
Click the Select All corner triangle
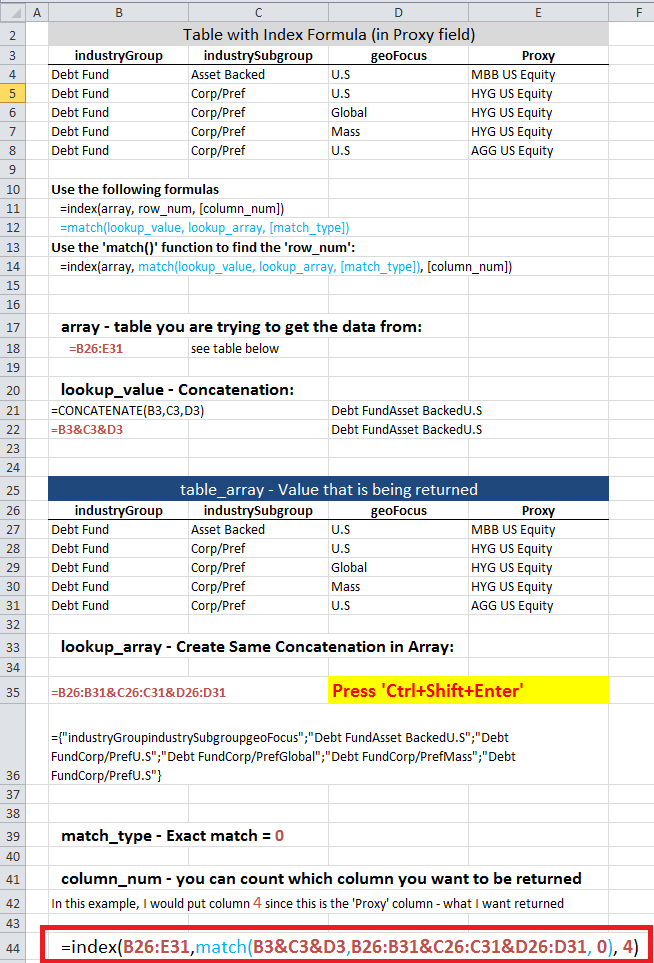(13, 12)
